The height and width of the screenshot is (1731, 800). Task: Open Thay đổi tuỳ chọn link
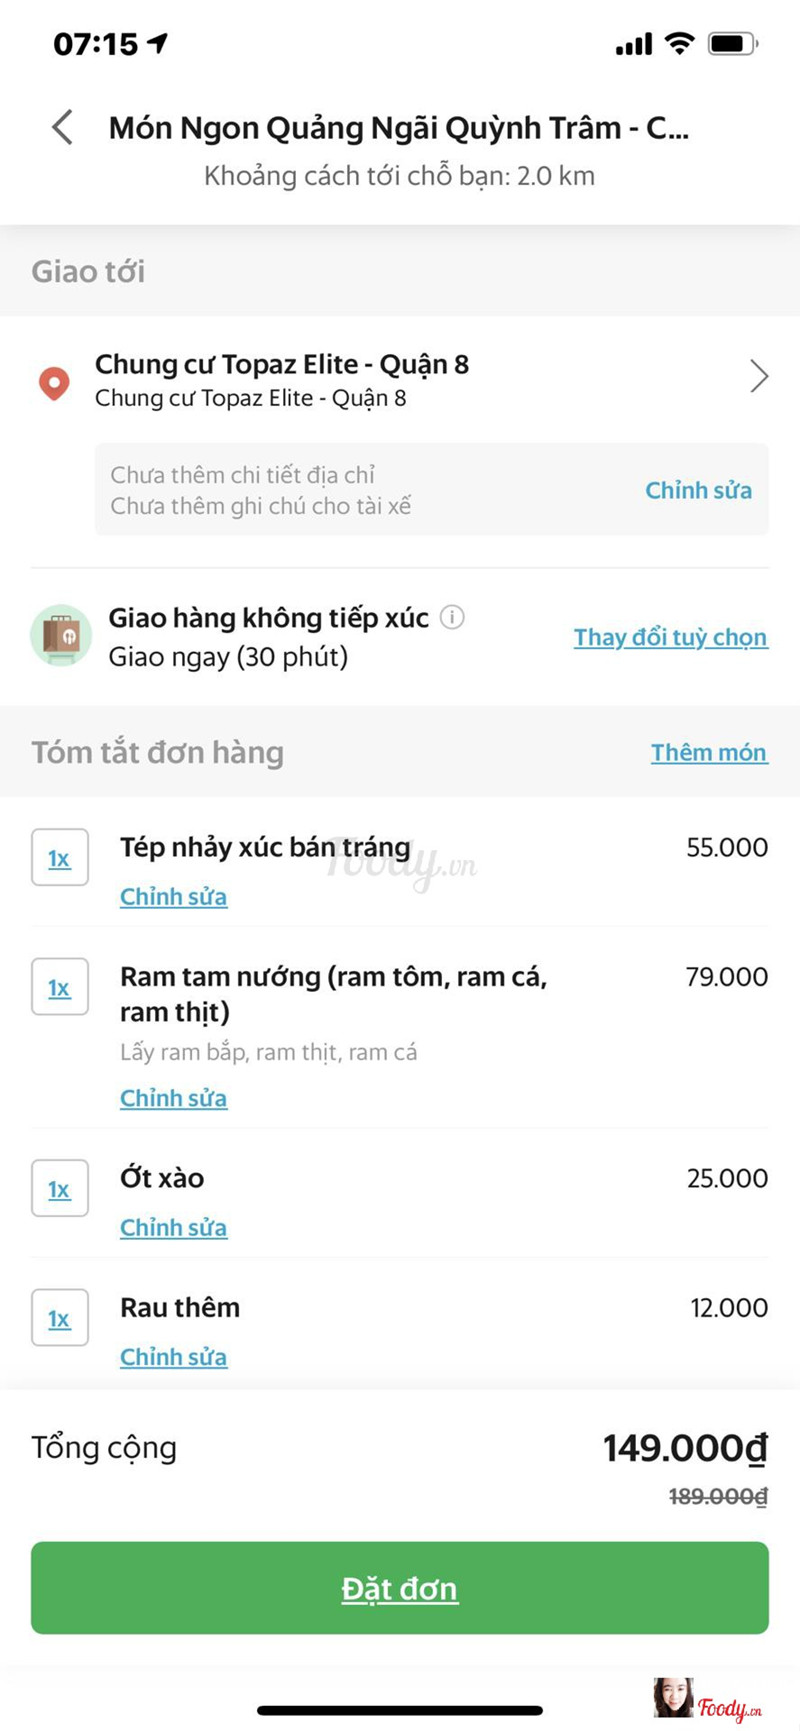point(670,637)
